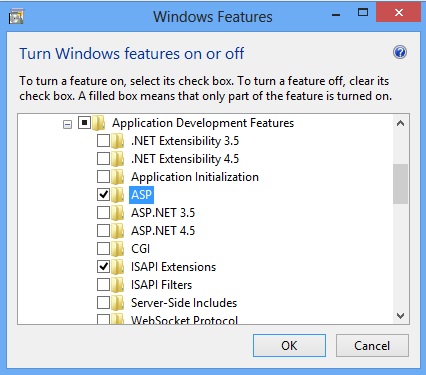The width and height of the screenshot is (426, 375).
Task: Toggle Application Development Features partial checkbox
Action: pos(84,123)
